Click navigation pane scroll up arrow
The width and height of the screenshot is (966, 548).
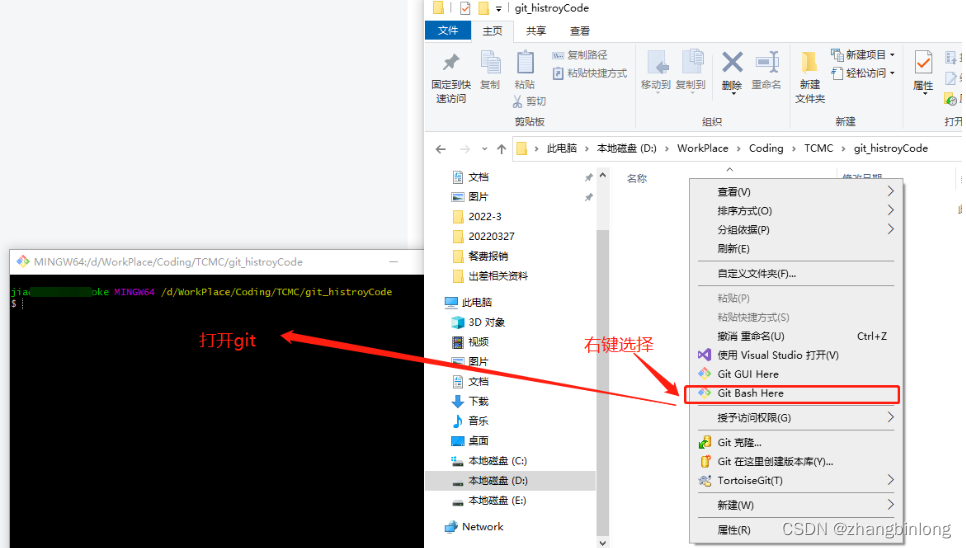[603, 176]
